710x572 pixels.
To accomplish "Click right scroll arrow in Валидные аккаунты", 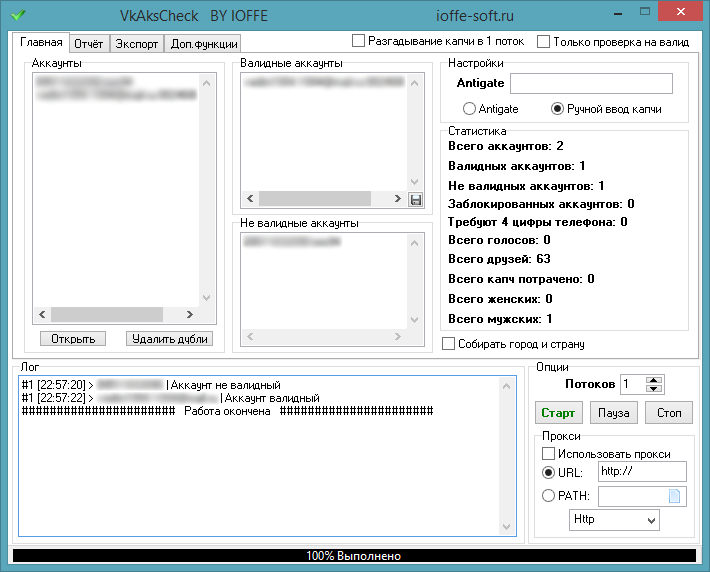I will point(398,198).
